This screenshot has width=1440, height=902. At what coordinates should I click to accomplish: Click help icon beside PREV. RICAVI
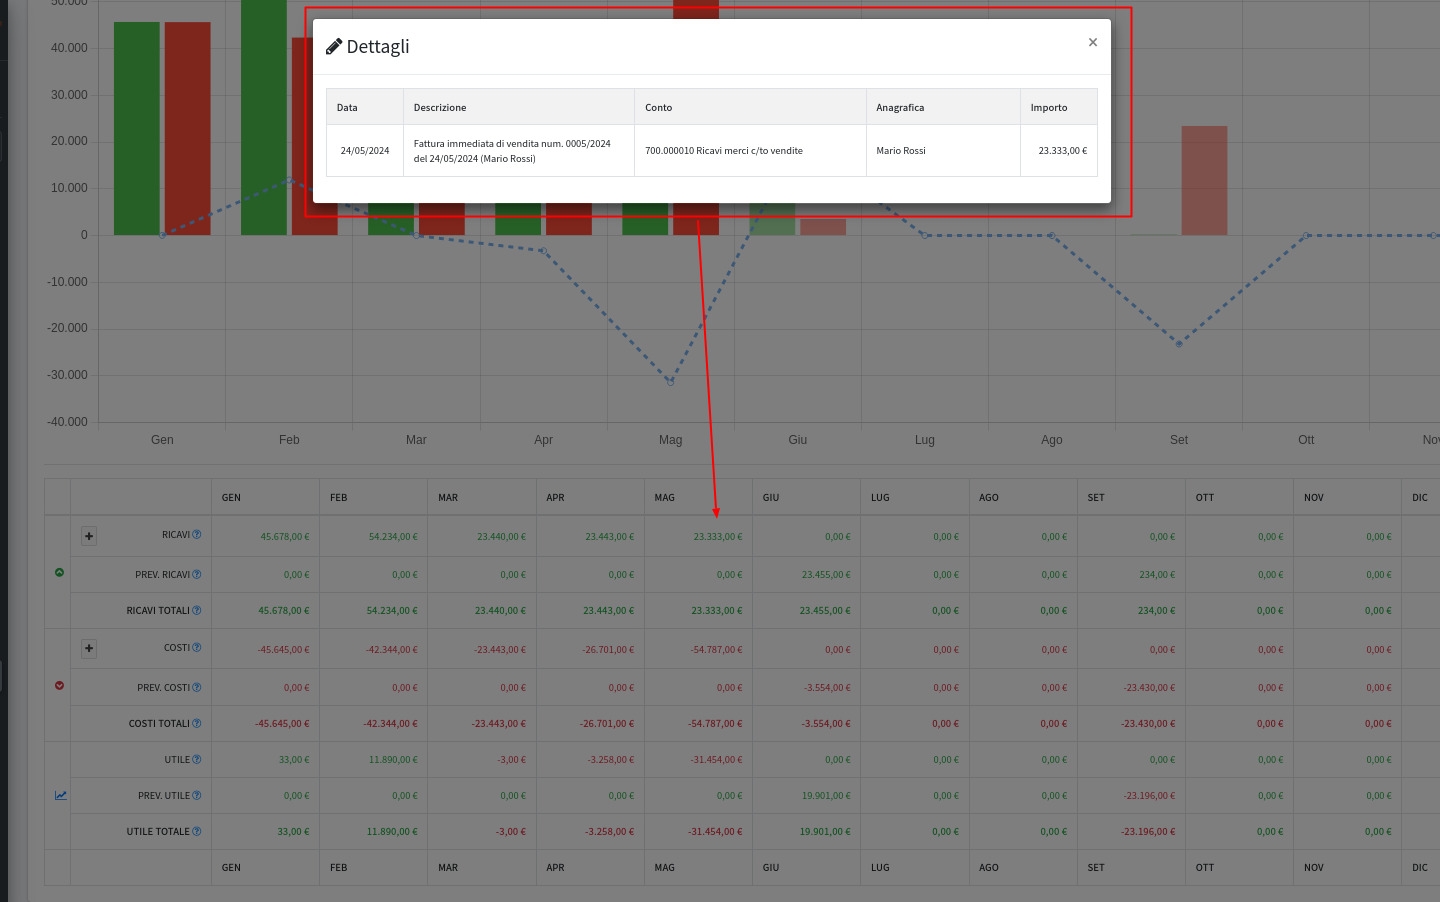click(197, 574)
